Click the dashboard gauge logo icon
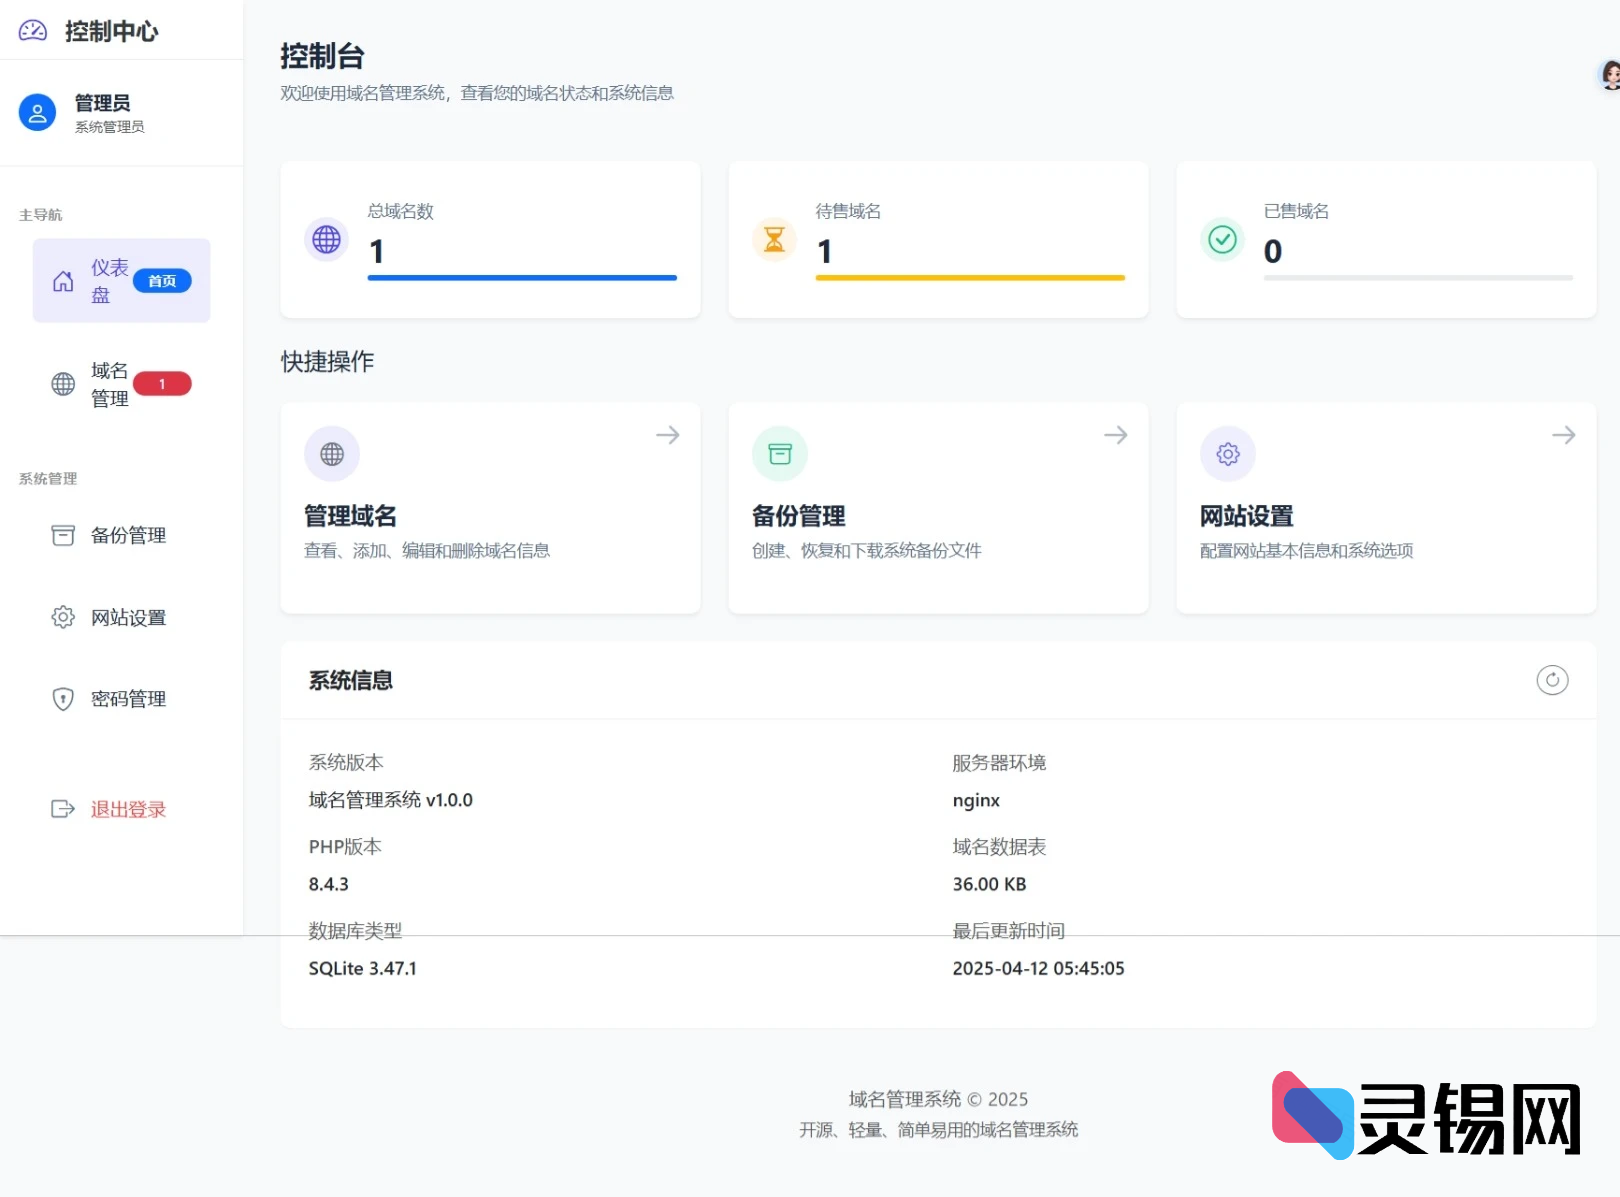Viewport: 1620px width, 1197px height. 33,31
